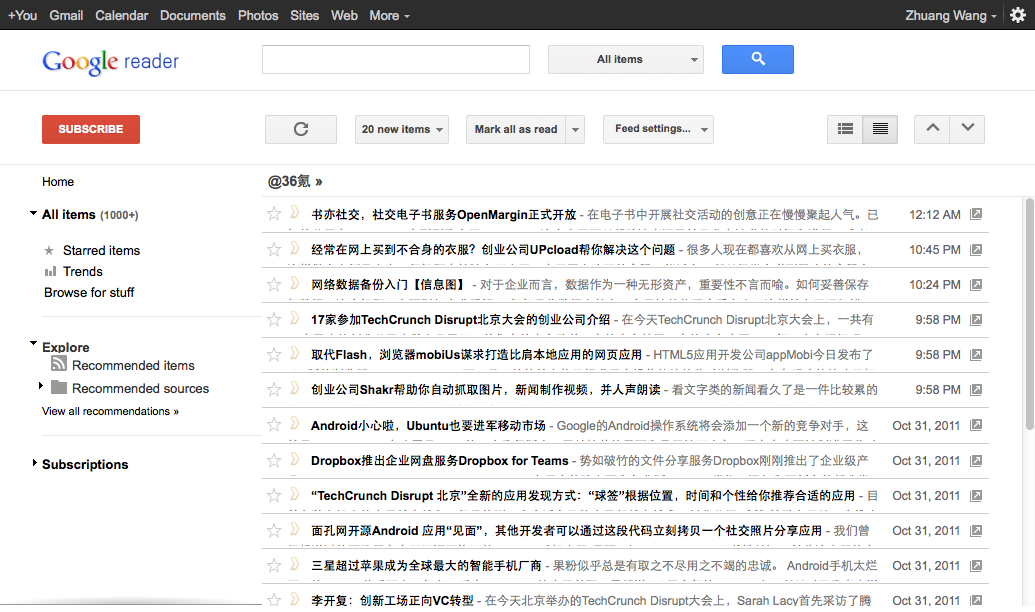Star the Android Ubuntu article
Image resolution: width=1035 pixels, height=612 pixels.
point(274,425)
